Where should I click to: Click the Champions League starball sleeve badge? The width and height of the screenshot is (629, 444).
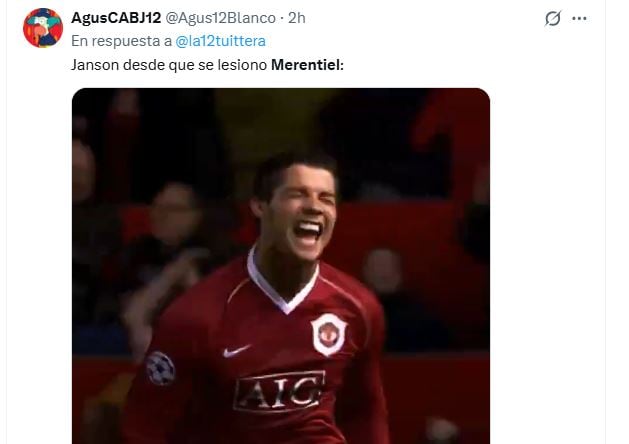[160, 369]
